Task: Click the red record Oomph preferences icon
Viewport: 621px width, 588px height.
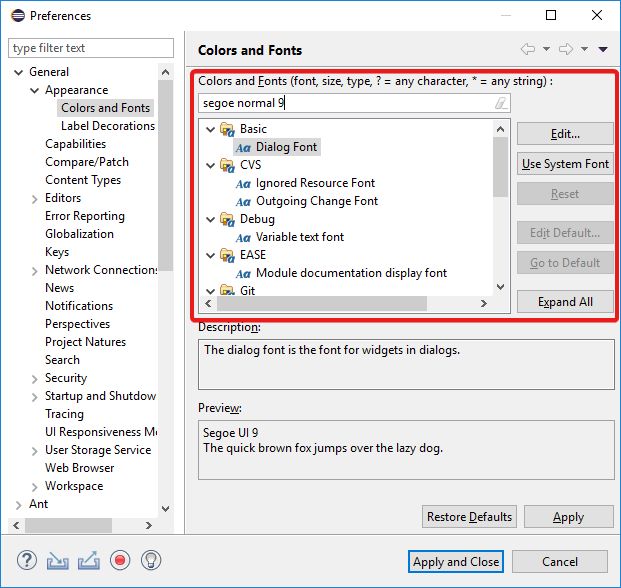Action: tap(120, 560)
